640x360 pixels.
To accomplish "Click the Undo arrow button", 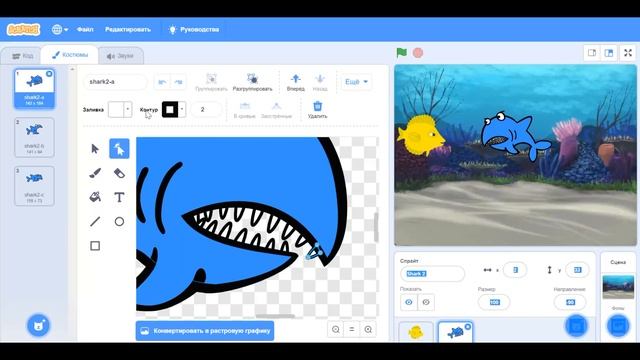I will 162,82.
